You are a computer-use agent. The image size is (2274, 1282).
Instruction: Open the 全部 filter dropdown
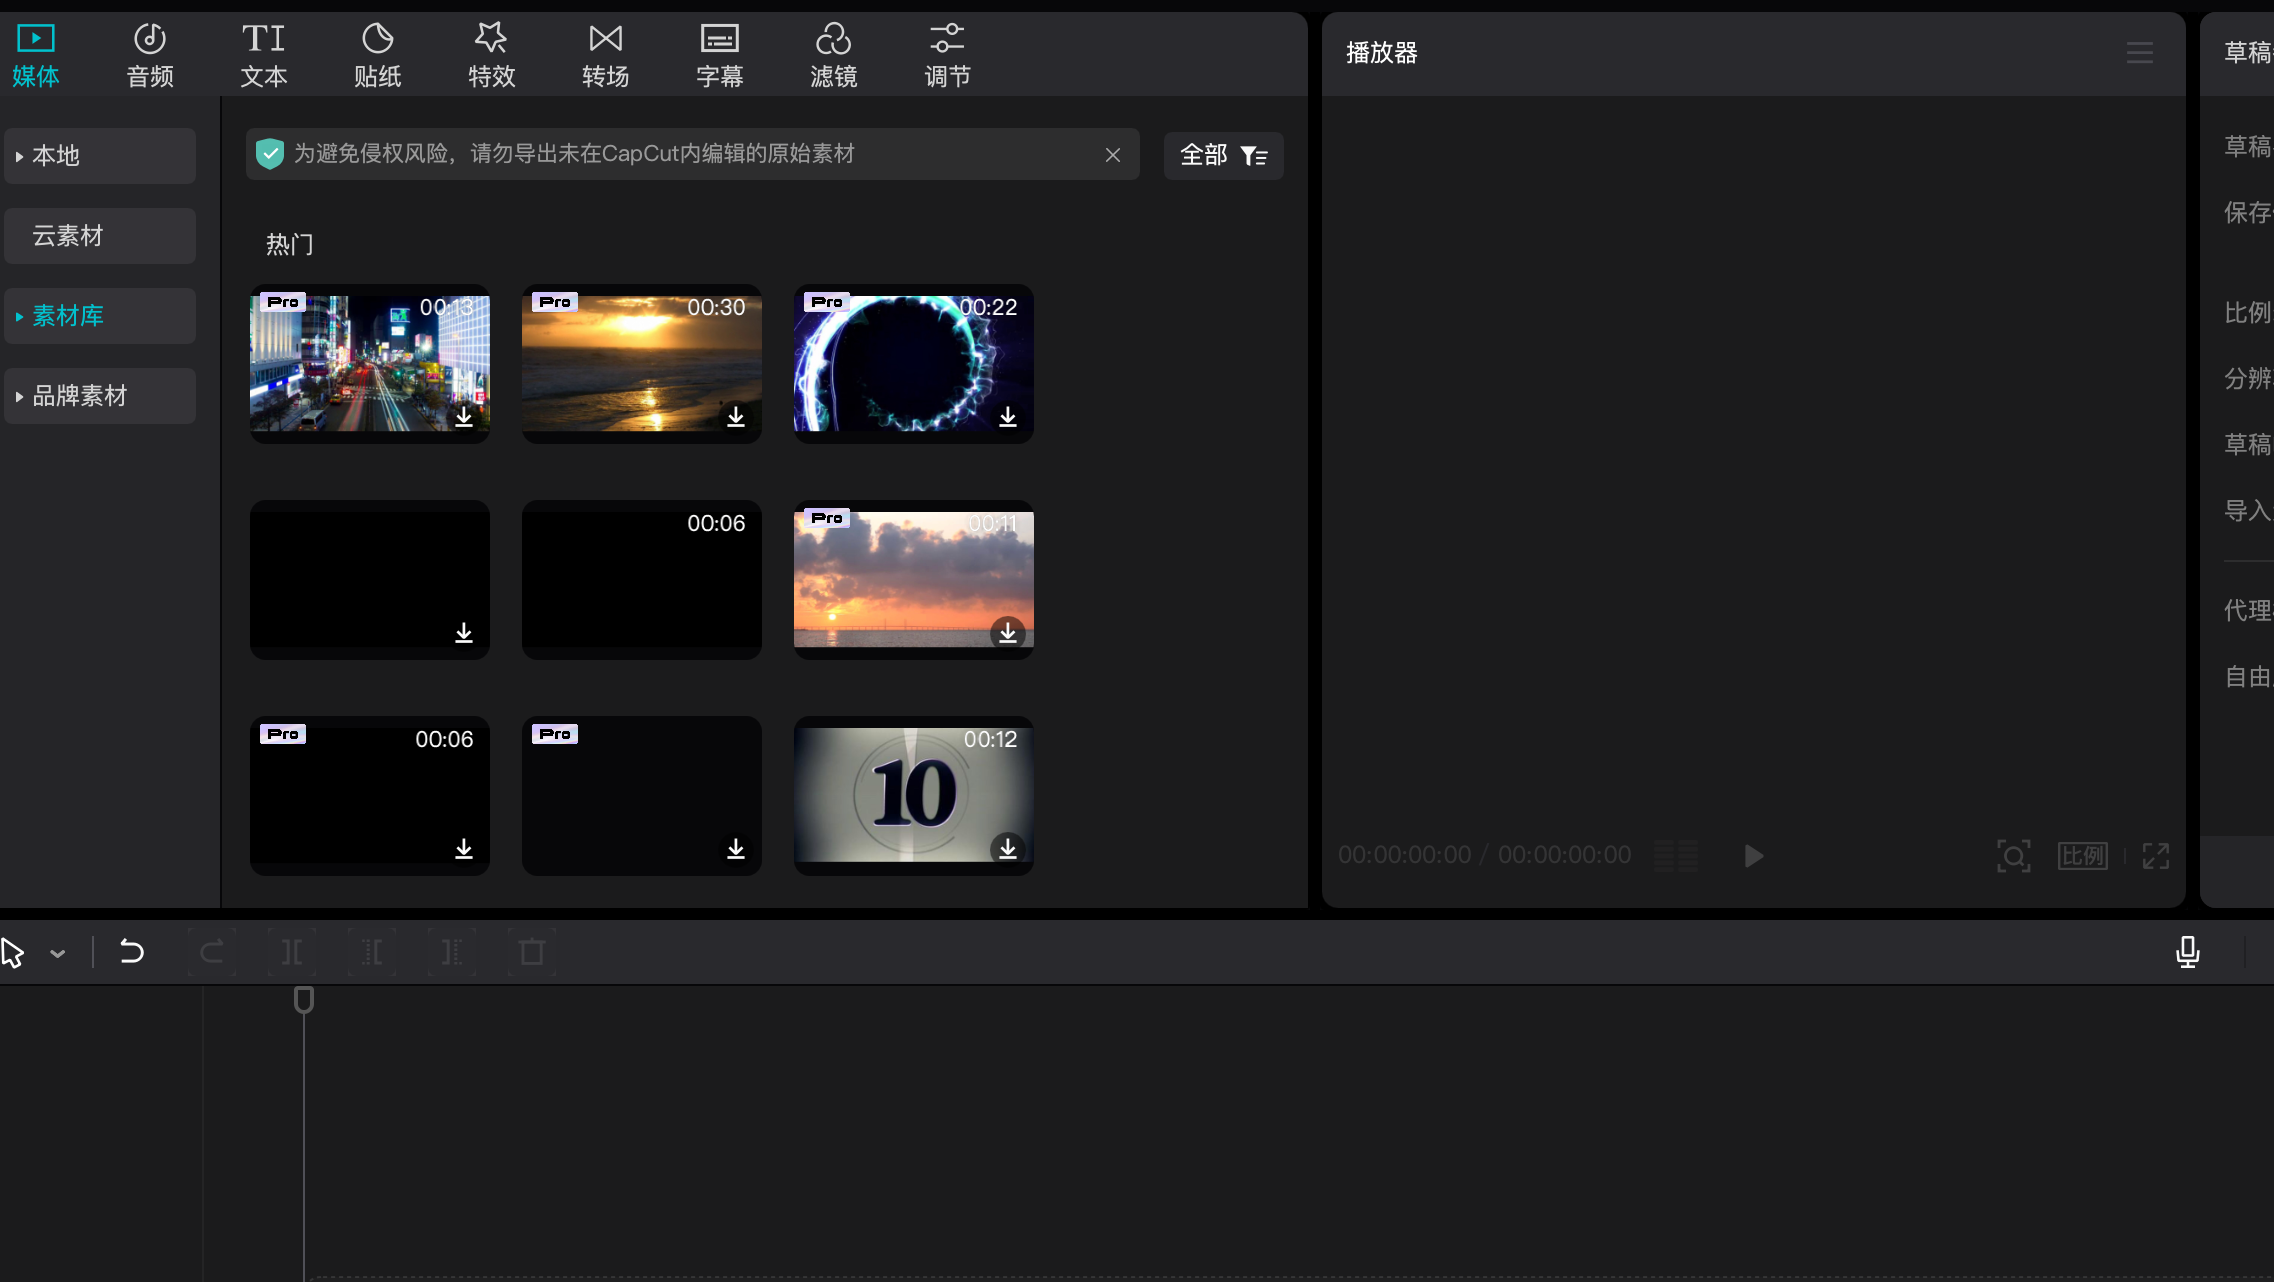[1223, 156]
